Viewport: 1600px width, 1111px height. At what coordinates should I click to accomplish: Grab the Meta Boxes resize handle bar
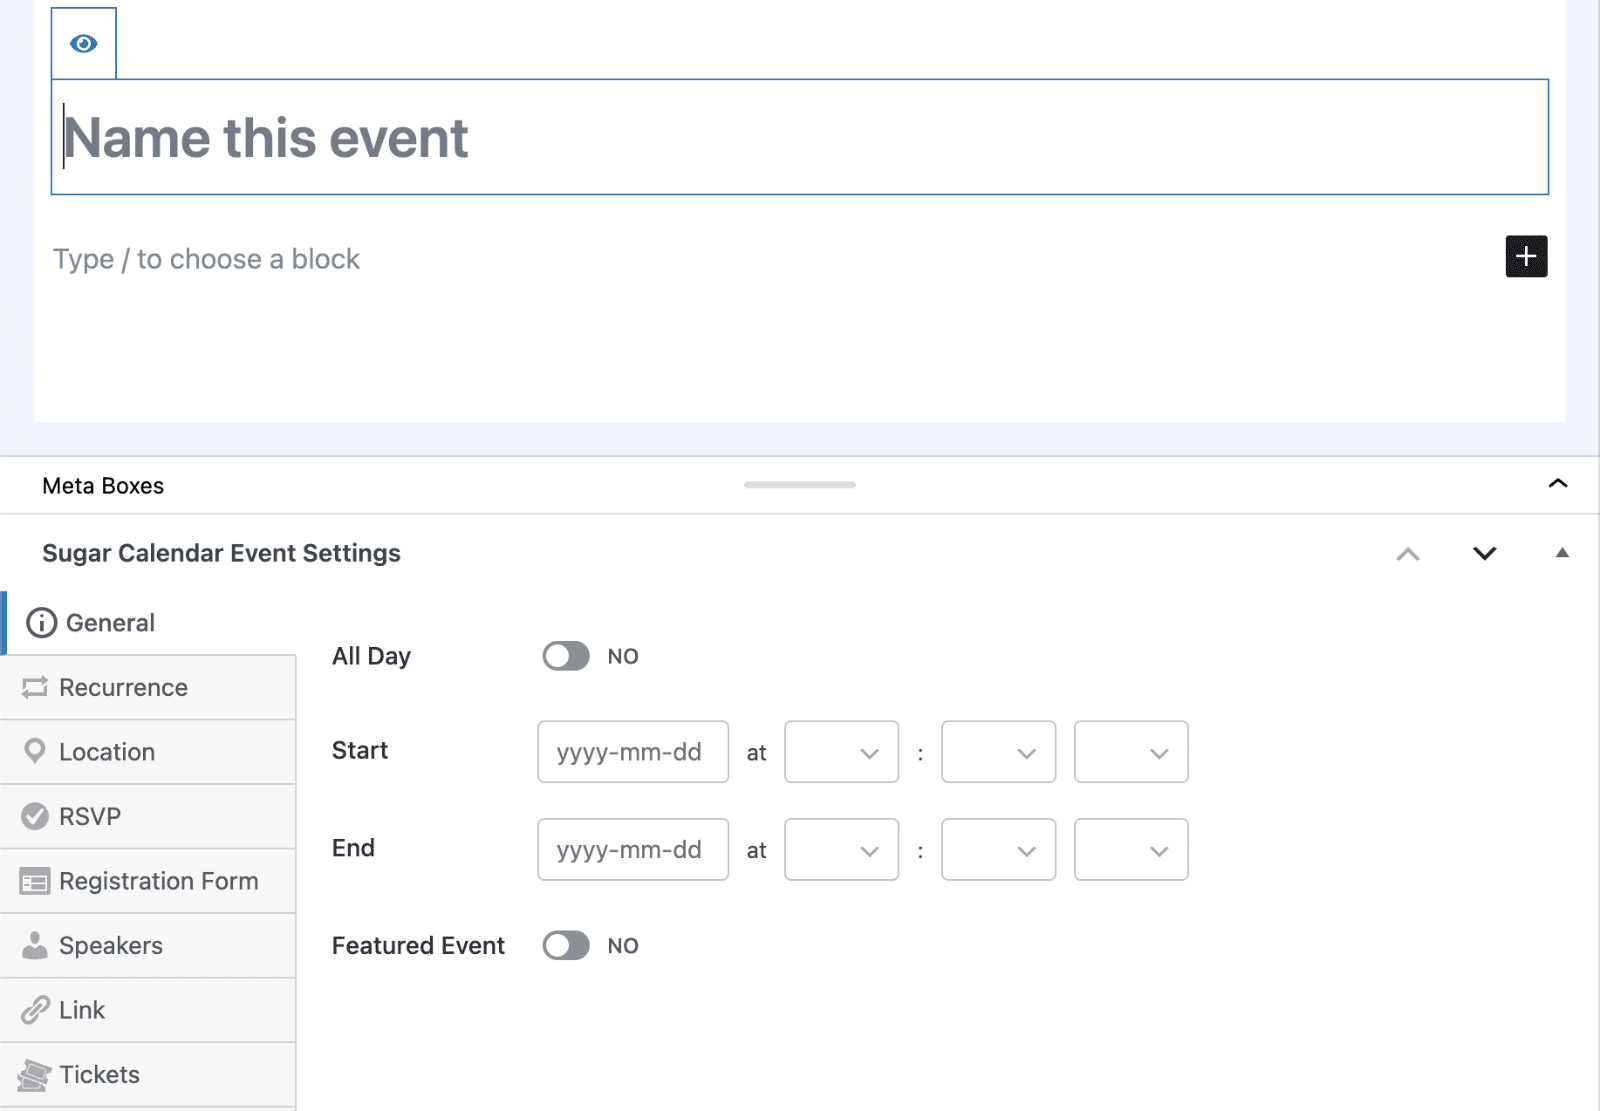pyautogui.click(x=800, y=485)
